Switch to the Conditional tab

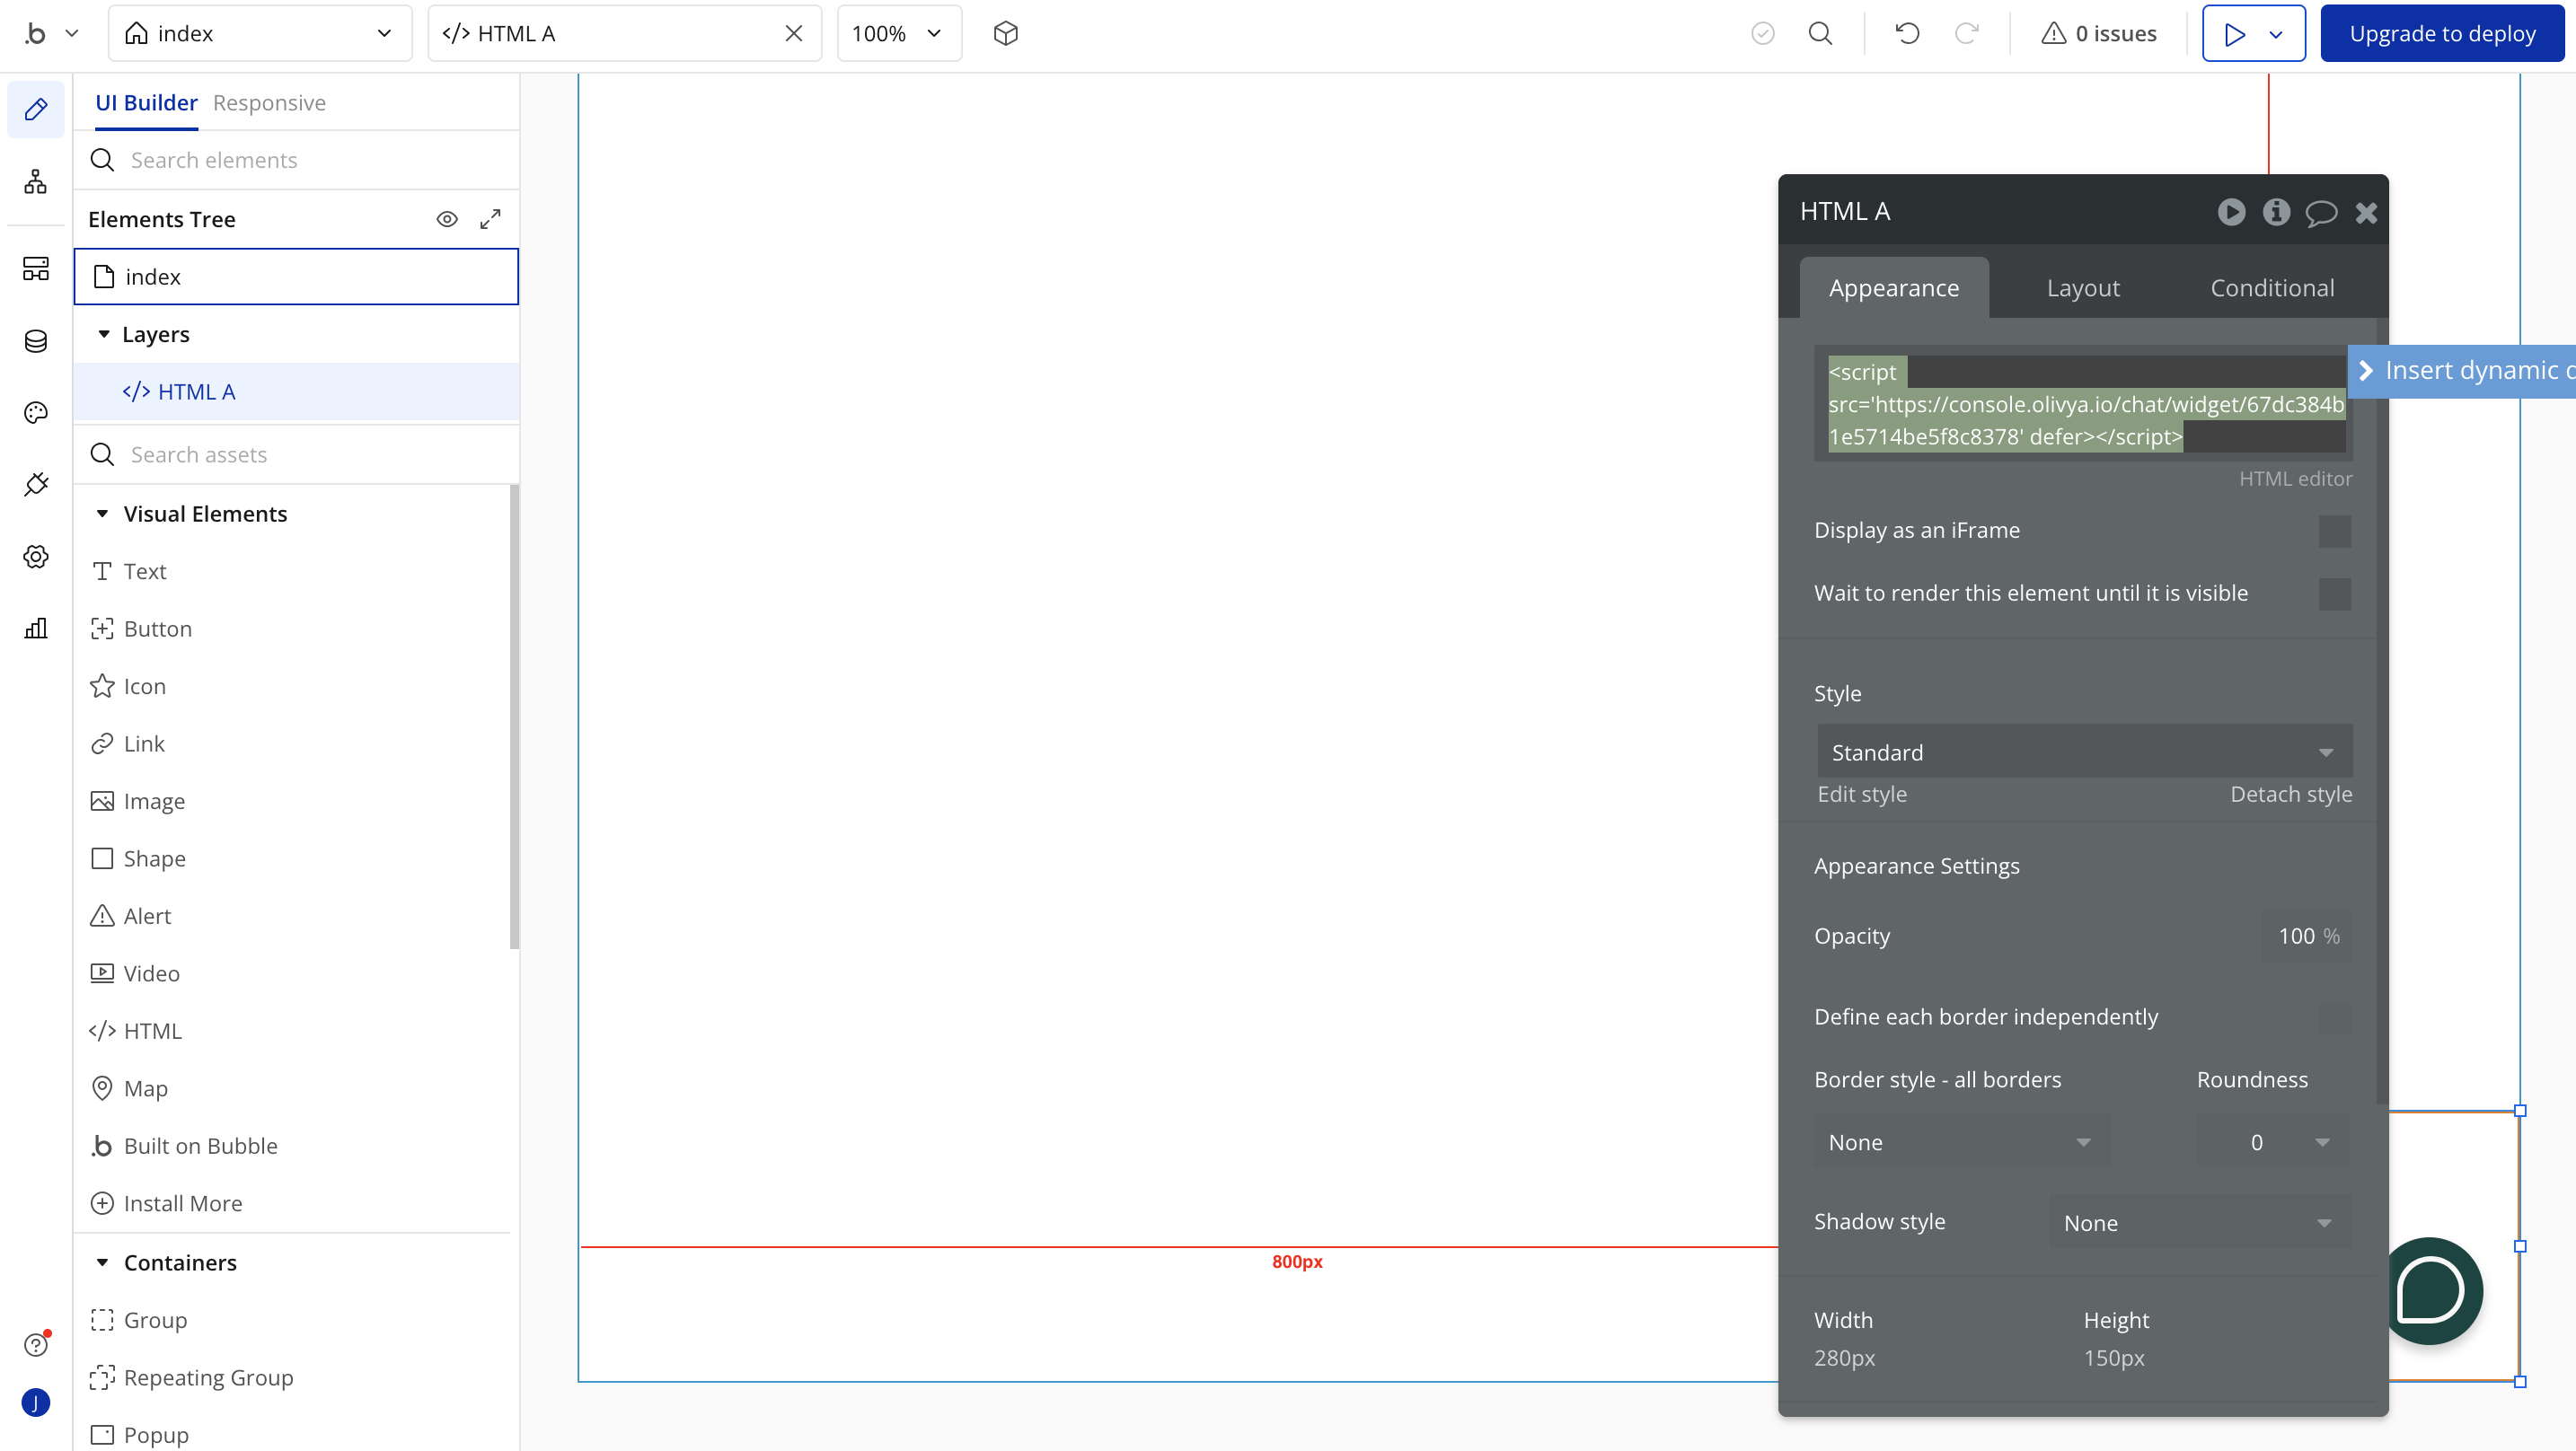coord(2272,288)
